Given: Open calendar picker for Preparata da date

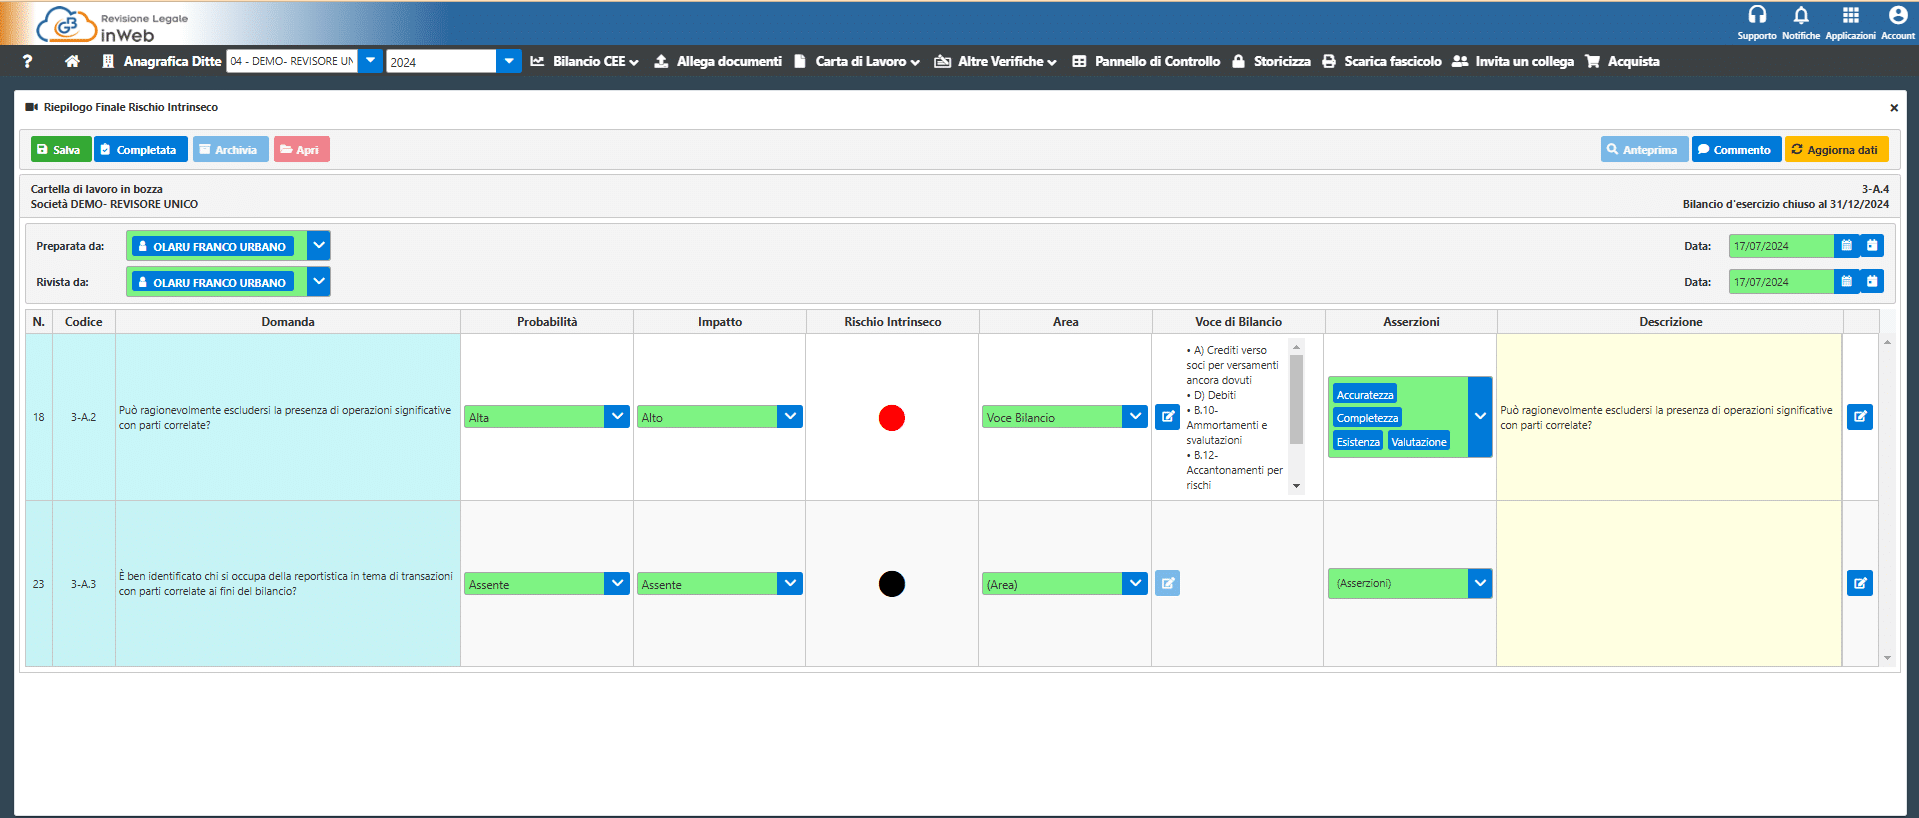Looking at the screenshot, I should click(x=1847, y=246).
